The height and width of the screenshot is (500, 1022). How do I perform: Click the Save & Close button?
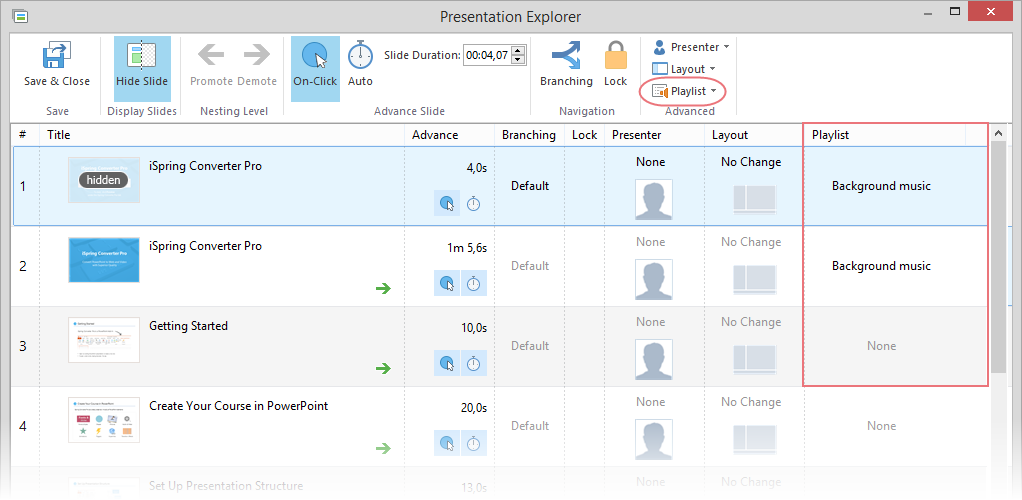[x=57, y=65]
